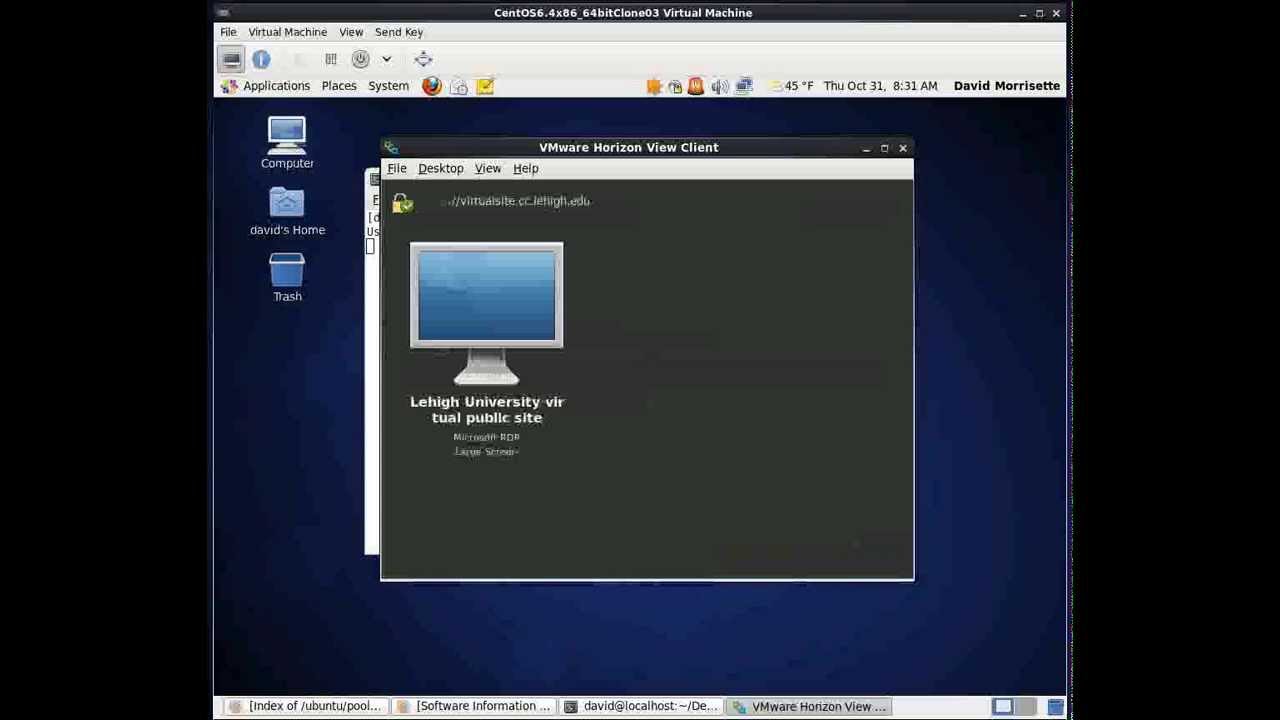
Task: Open the Send Key menu
Action: 399,32
